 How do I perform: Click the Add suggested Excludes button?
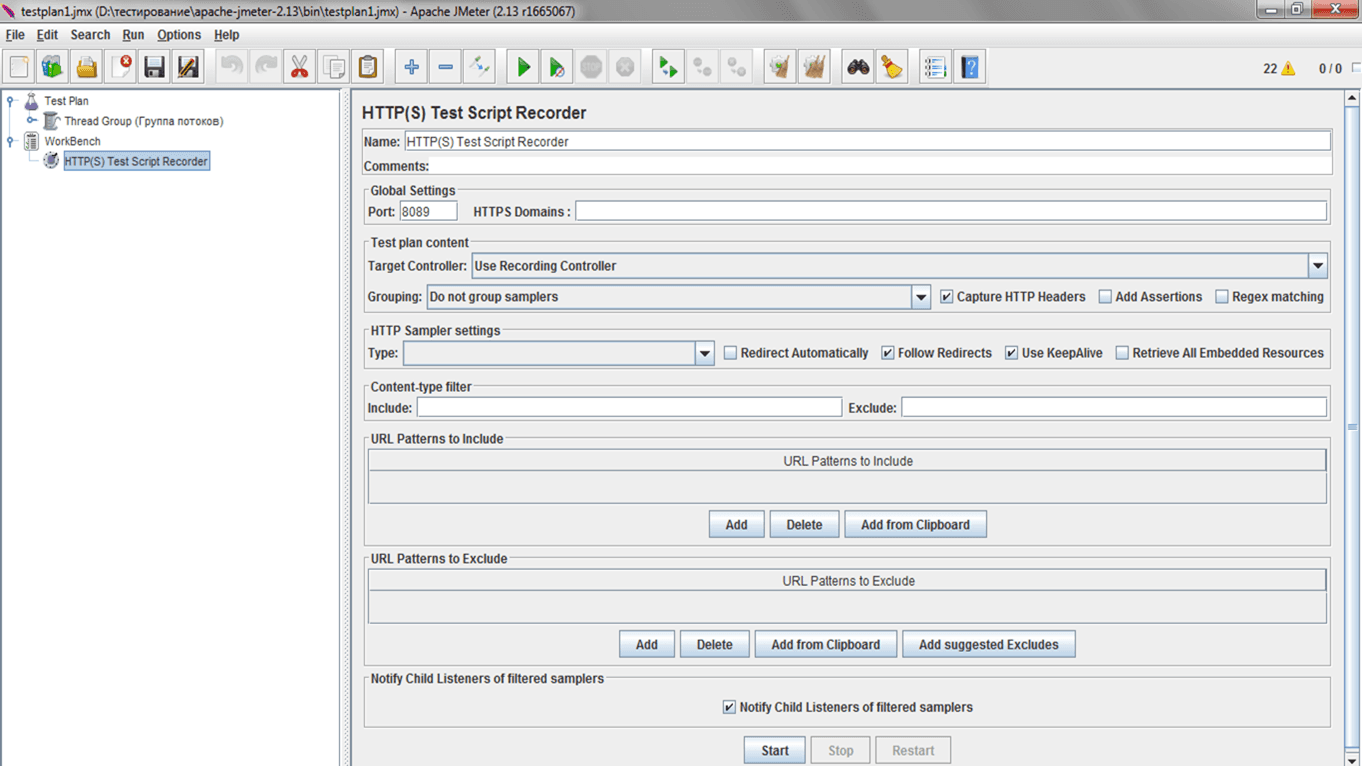[x=989, y=645]
